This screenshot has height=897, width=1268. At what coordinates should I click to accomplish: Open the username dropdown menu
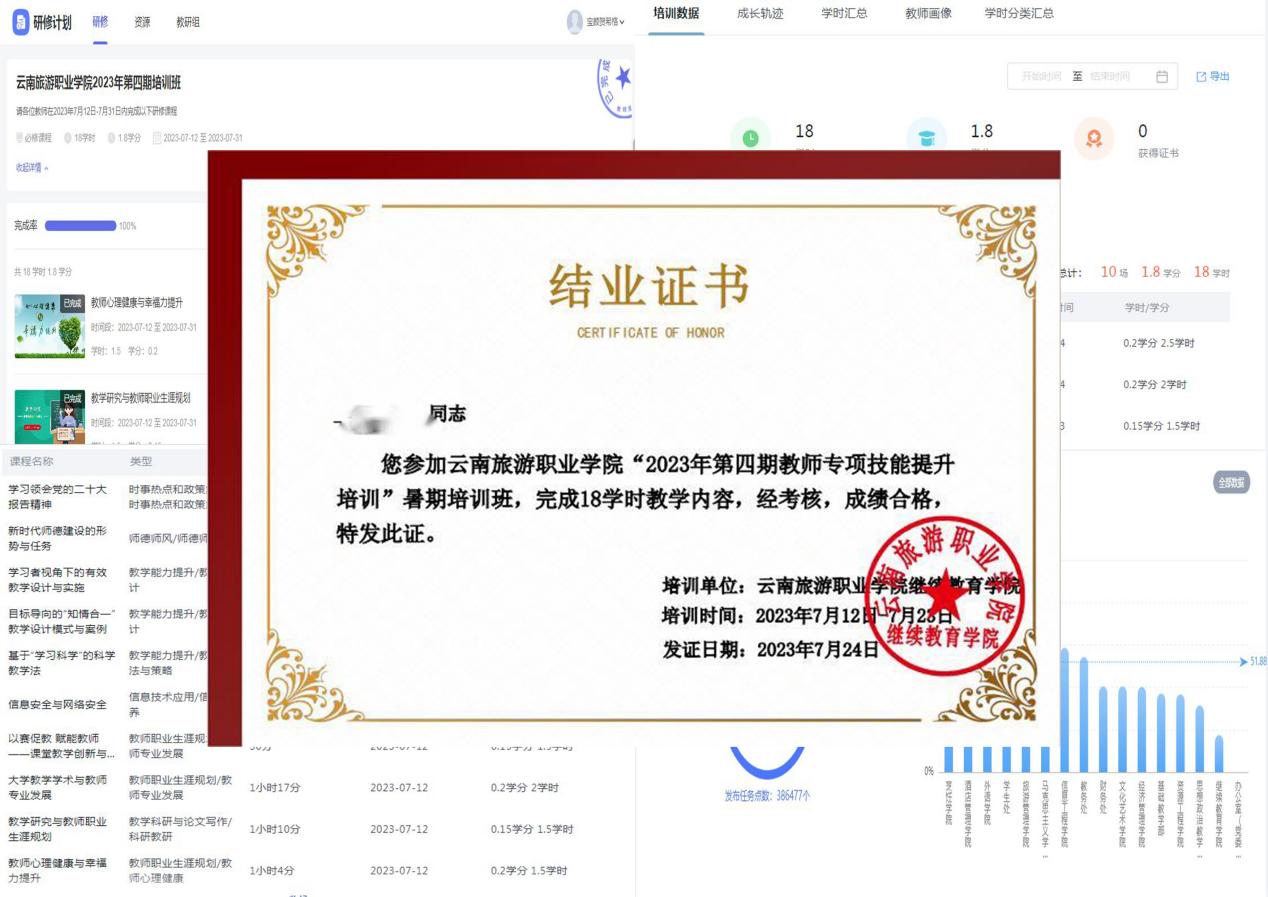click(606, 22)
